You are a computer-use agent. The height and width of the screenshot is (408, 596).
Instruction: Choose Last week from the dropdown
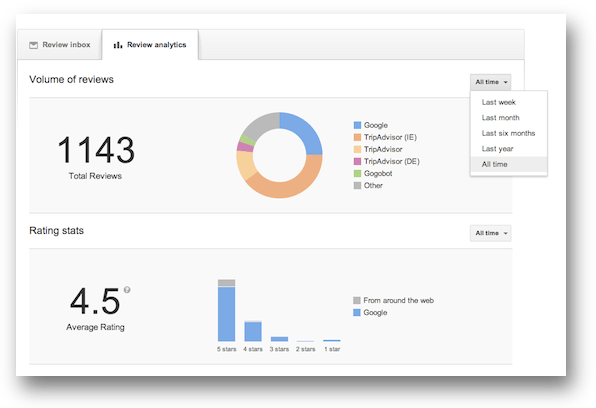coord(509,102)
